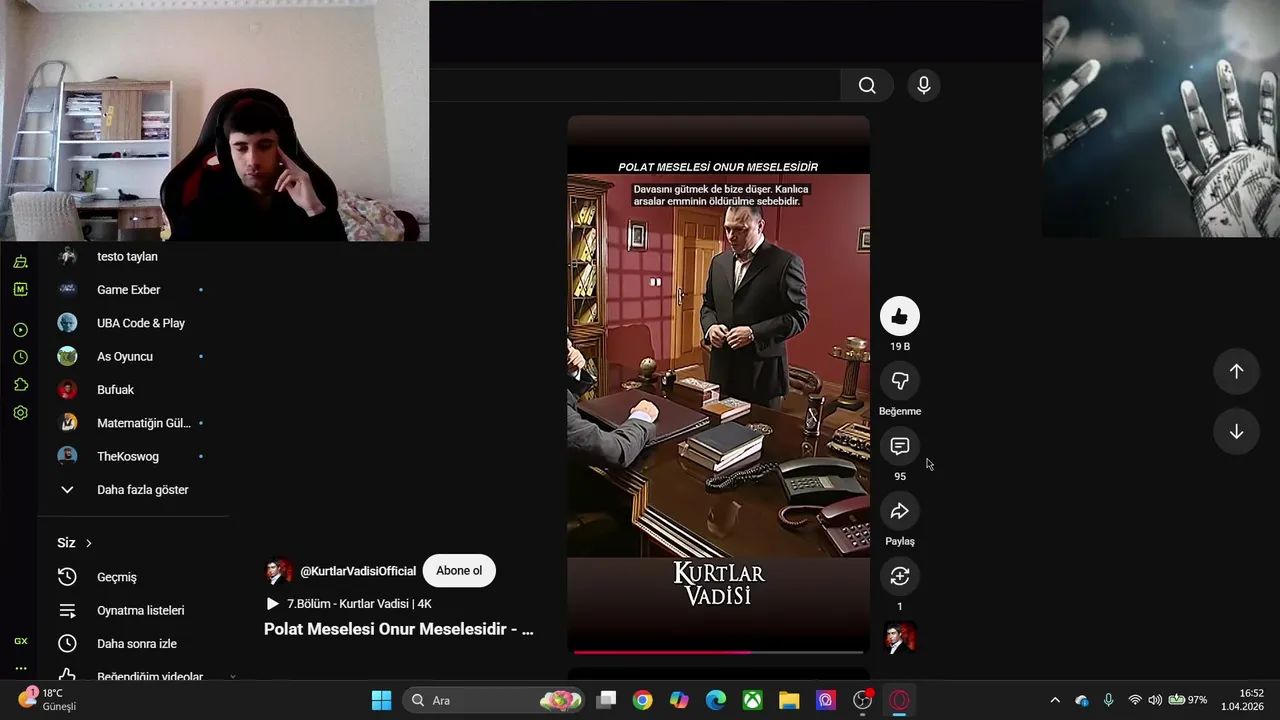Viewport: 1280px width, 720px height.
Task: Click the taskbar Ara search box
Action: click(x=494, y=700)
